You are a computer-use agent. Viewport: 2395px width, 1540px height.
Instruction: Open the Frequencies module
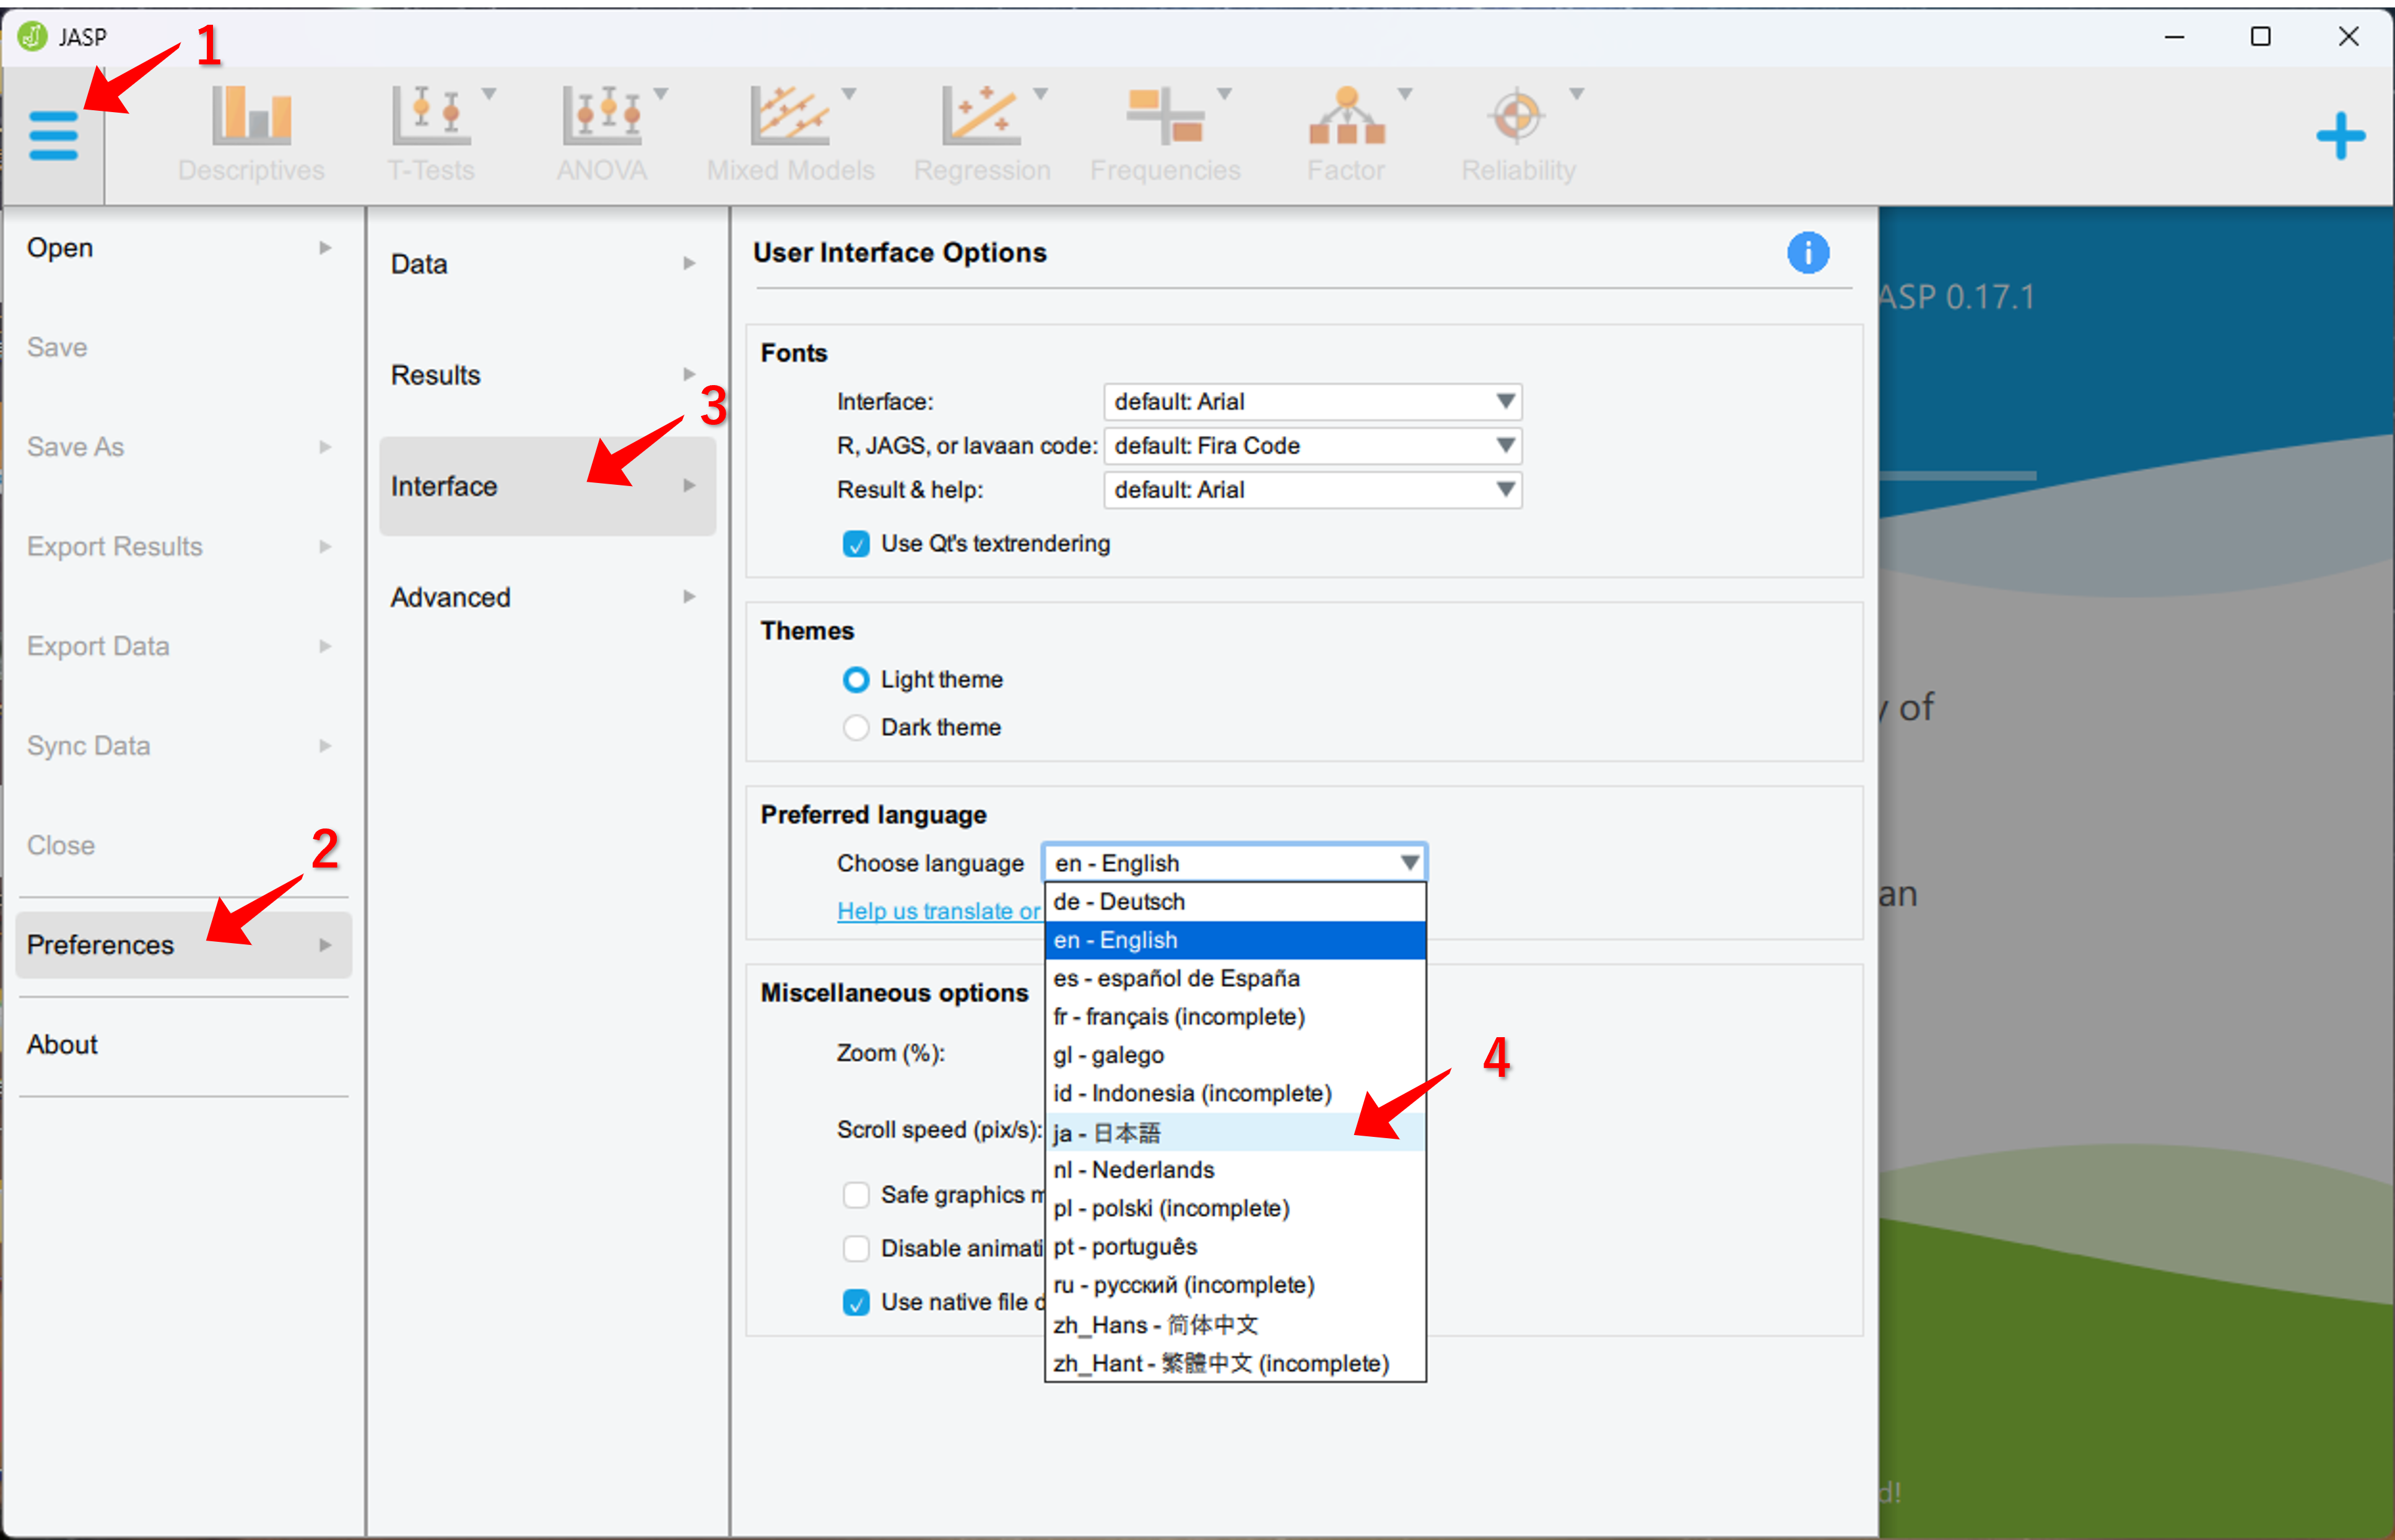[1165, 135]
